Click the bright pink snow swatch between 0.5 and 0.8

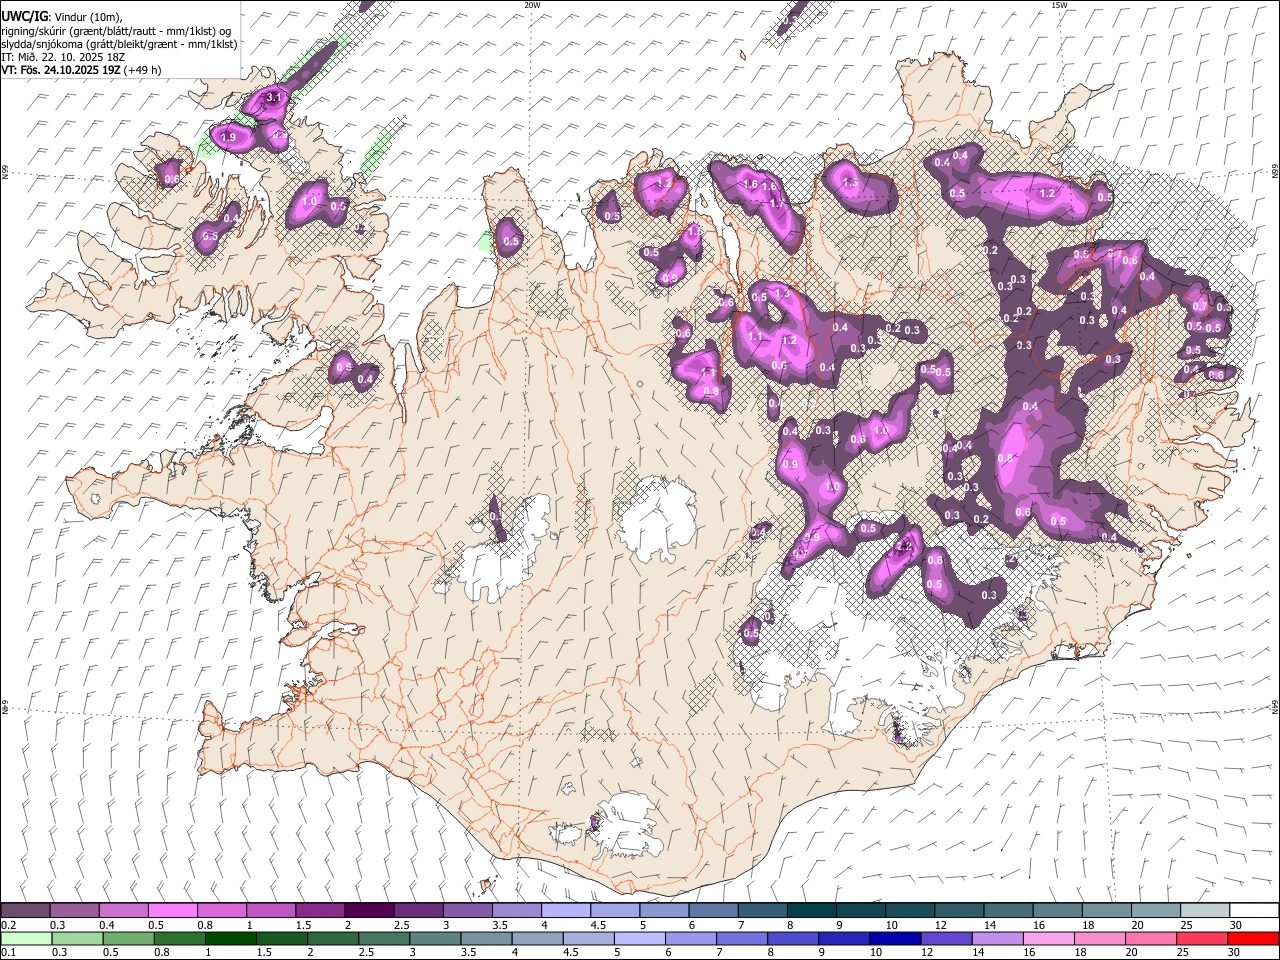[x=172, y=910]
